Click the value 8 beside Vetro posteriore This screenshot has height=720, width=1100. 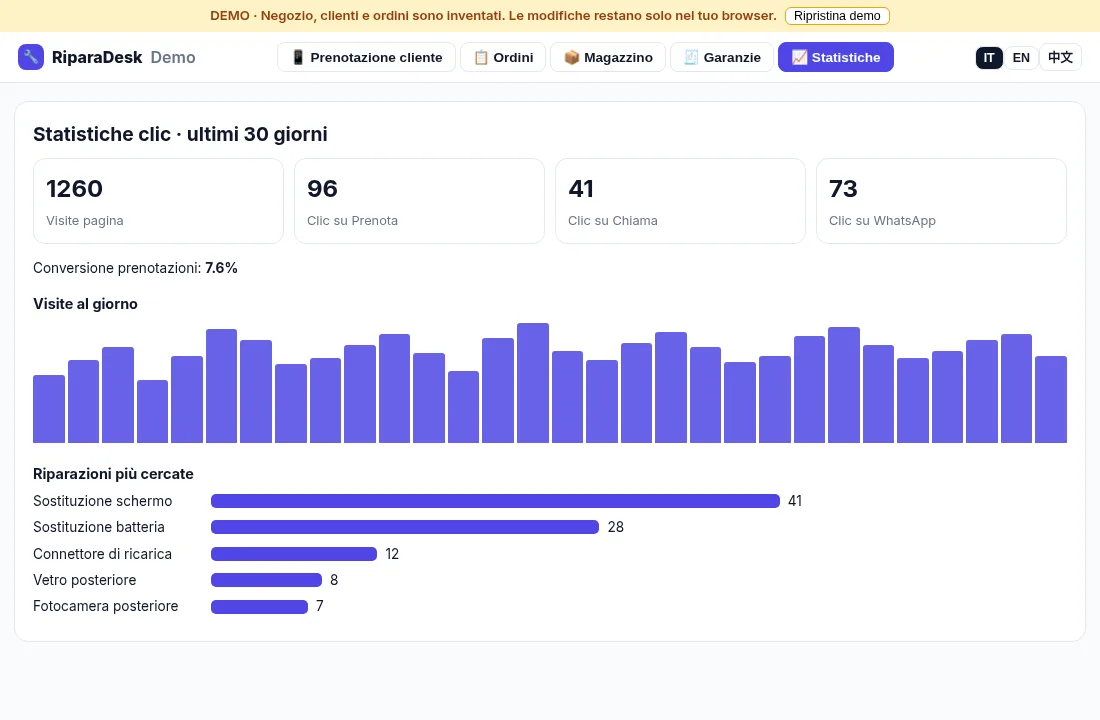(x=334, y=580)
